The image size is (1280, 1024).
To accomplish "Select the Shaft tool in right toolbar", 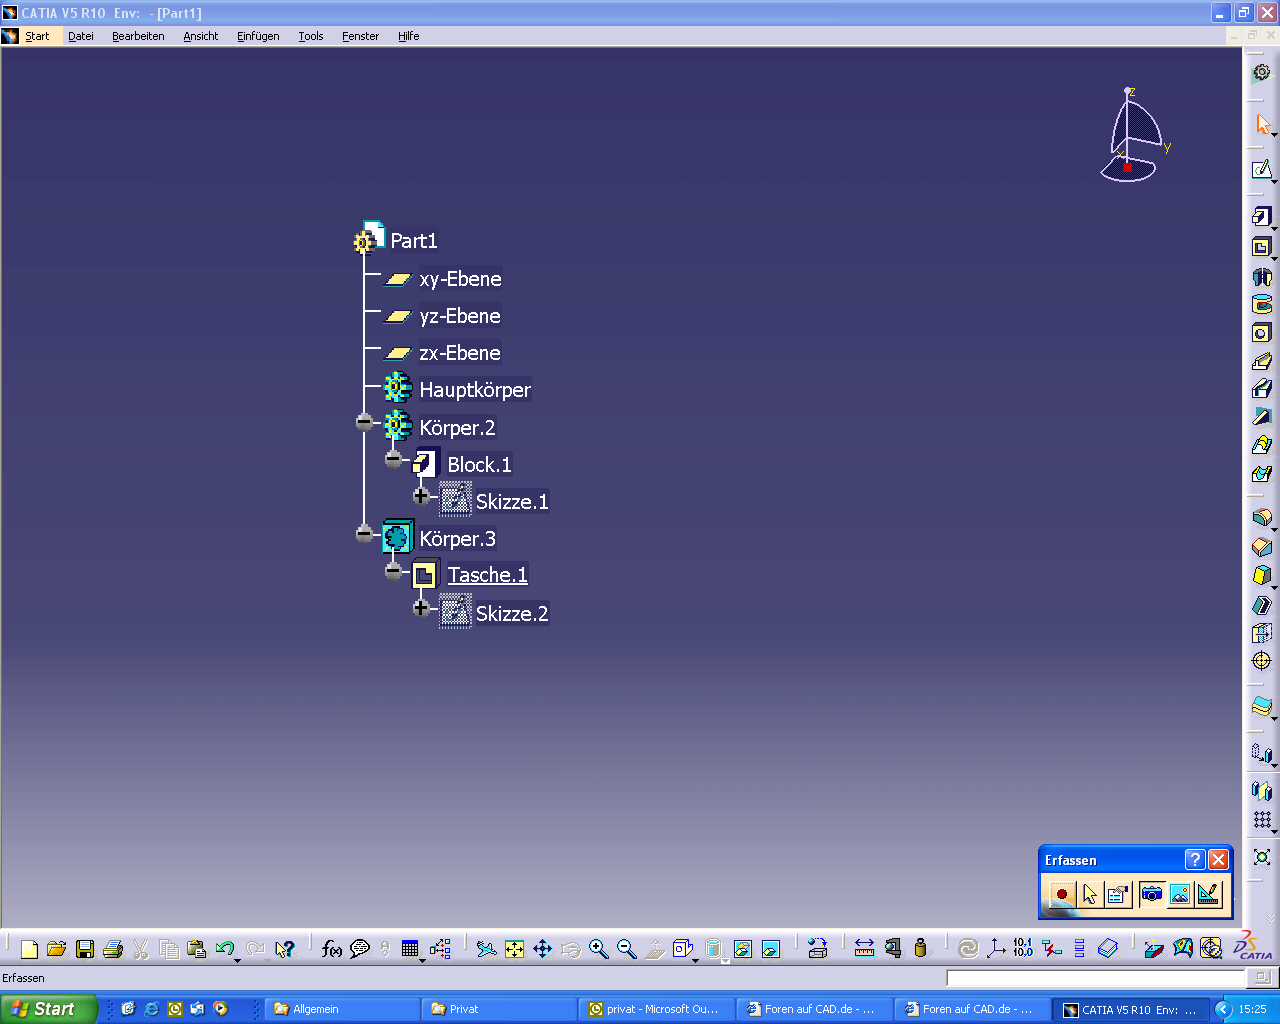I will click(1262, 276).
